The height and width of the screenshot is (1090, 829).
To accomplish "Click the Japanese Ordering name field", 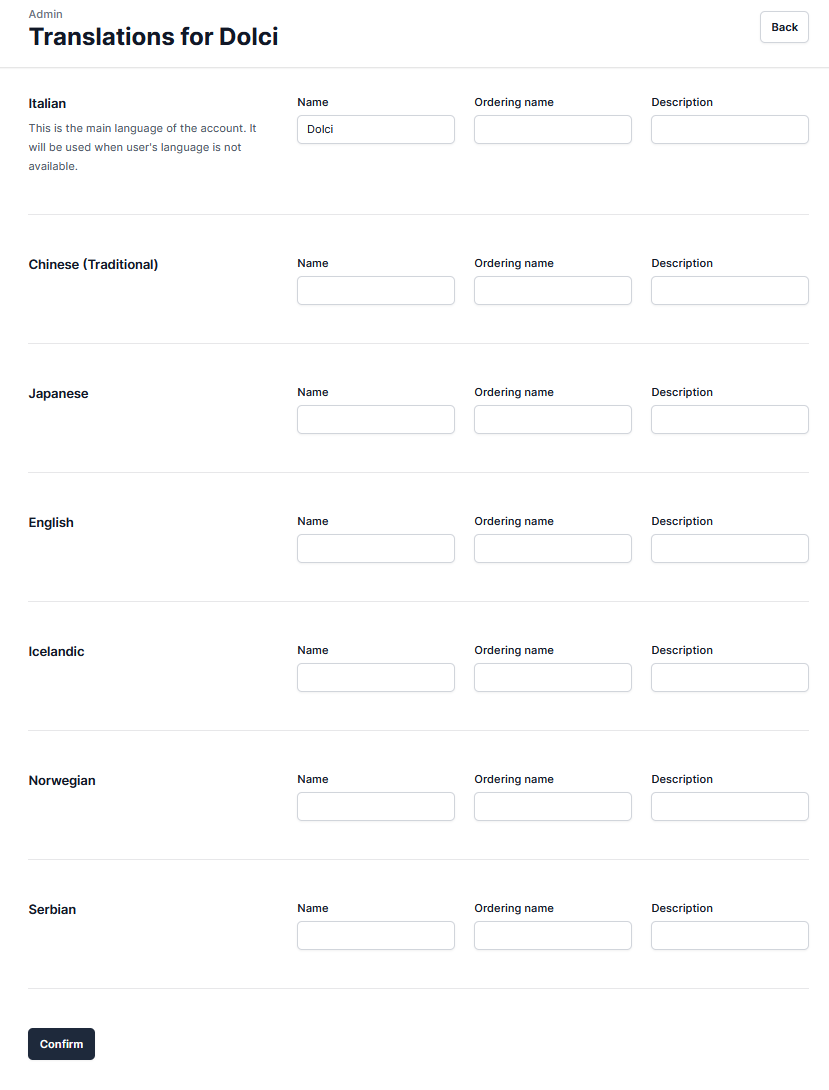I will (552, 419).
